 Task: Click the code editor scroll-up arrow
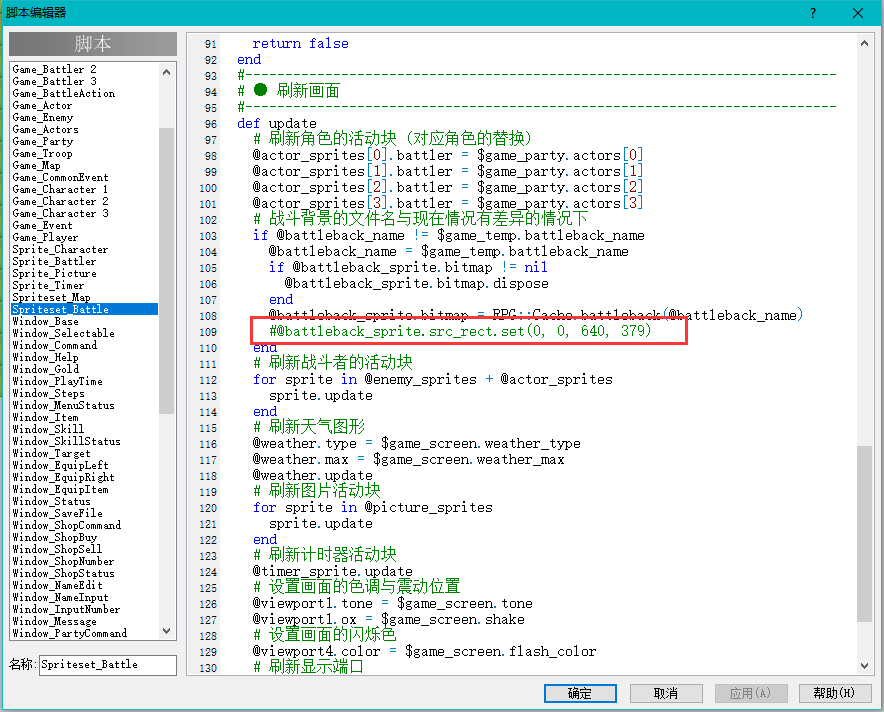tap(864, 43)
